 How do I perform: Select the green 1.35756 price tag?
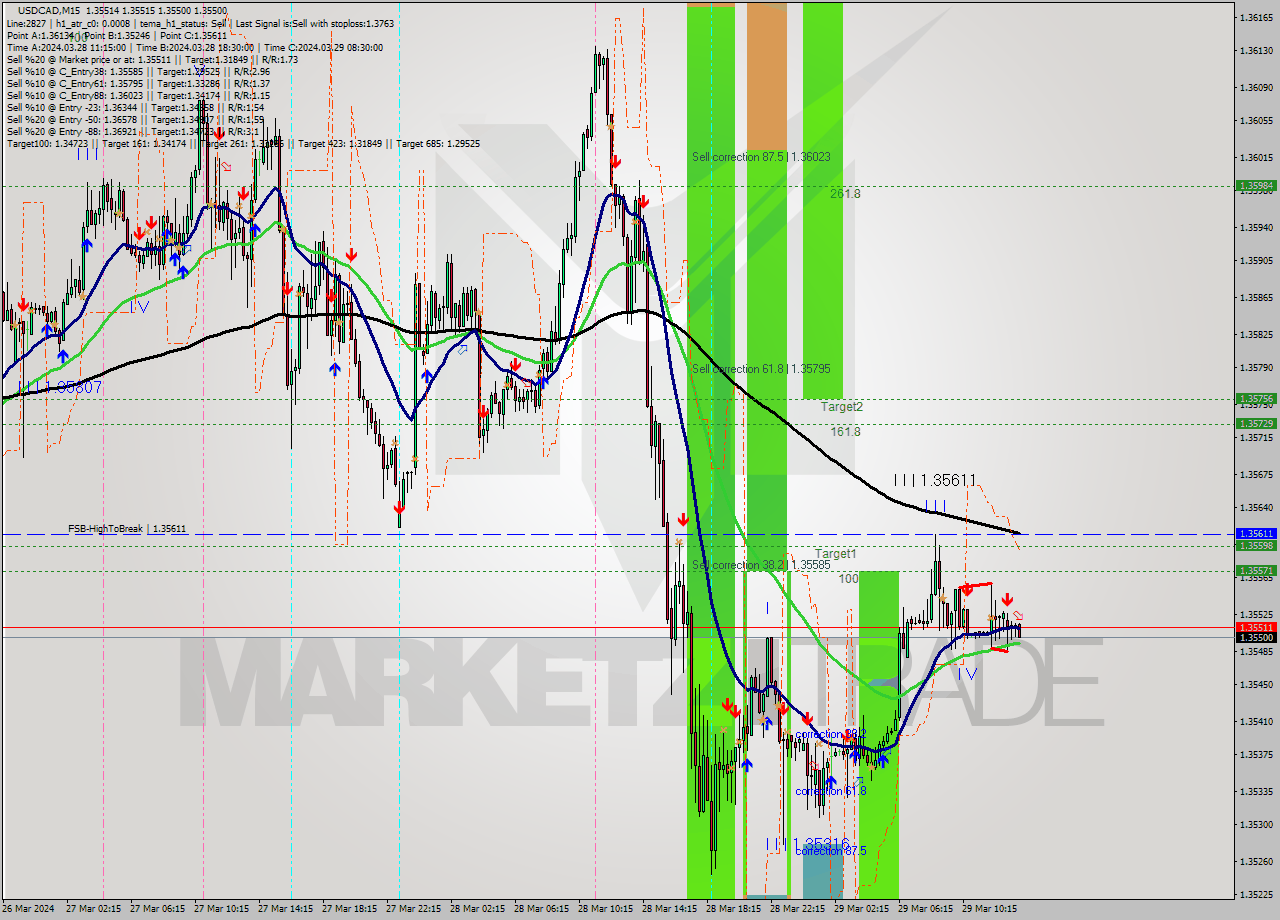(x=1256, y=398)
